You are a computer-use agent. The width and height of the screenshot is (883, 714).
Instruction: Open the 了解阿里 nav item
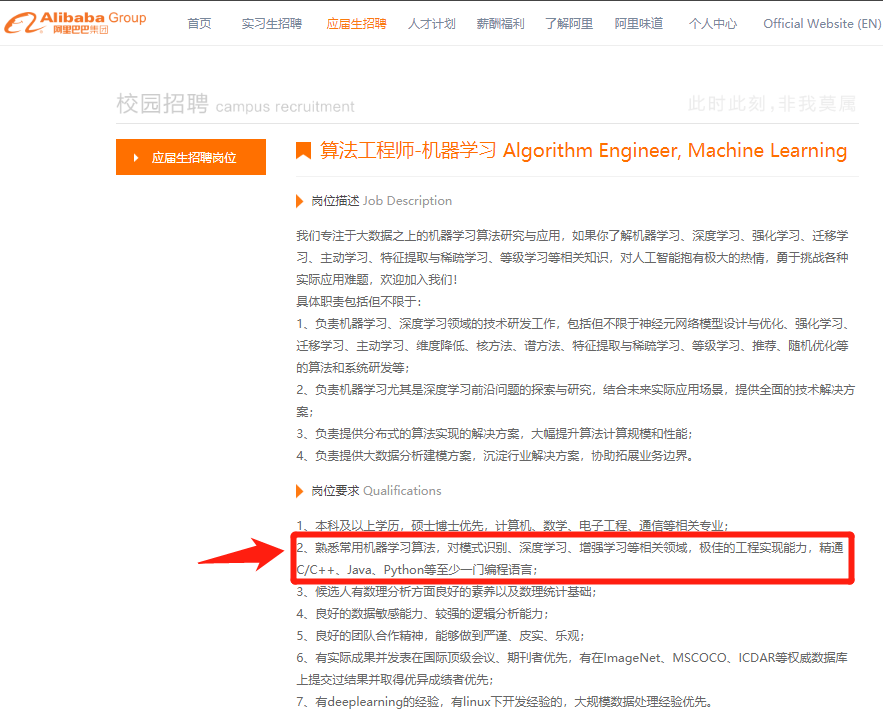point(569,24)
